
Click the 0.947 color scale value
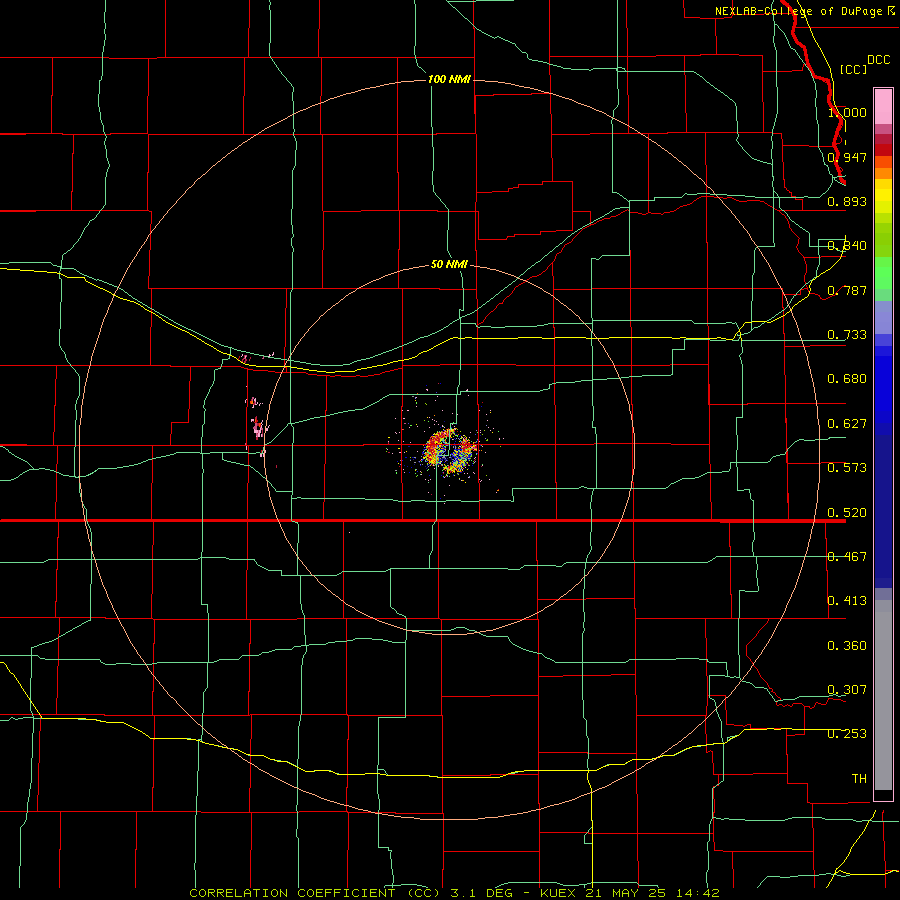(847, 157)
